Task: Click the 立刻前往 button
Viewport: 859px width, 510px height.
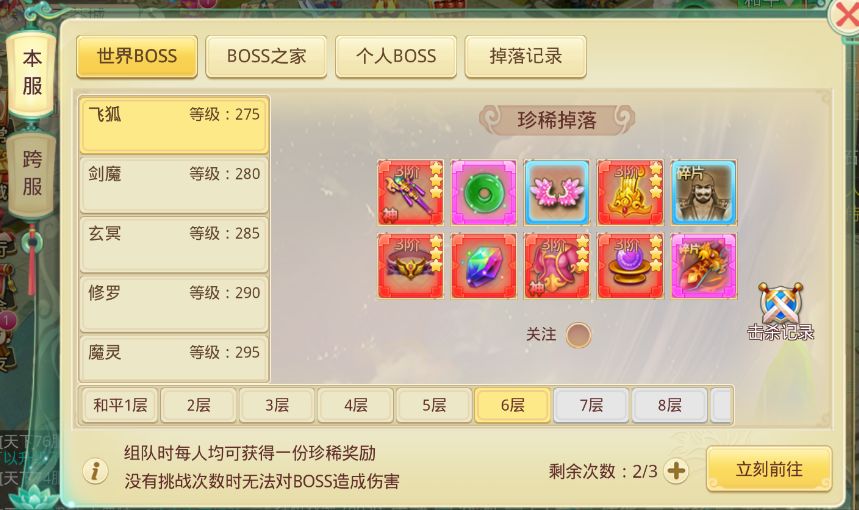Action: coord(769,469)
